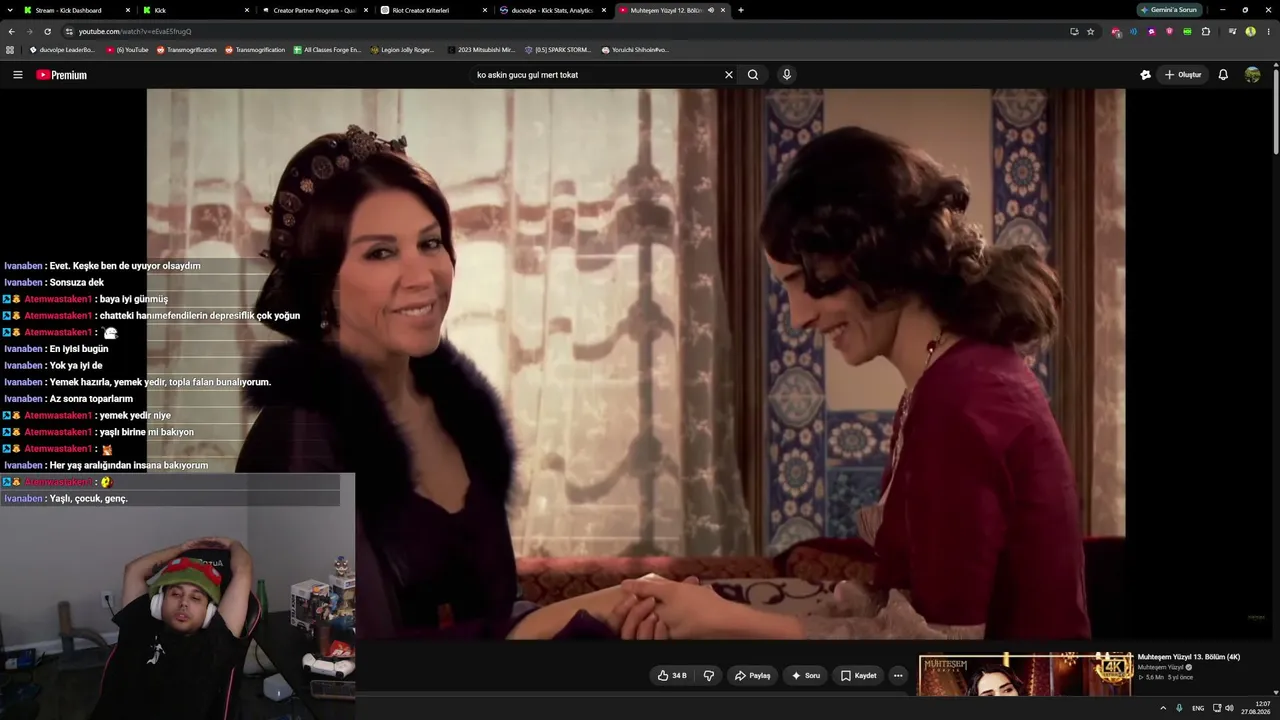Open Legion Jolly Roger bookmark

click(x=402, y=50)
